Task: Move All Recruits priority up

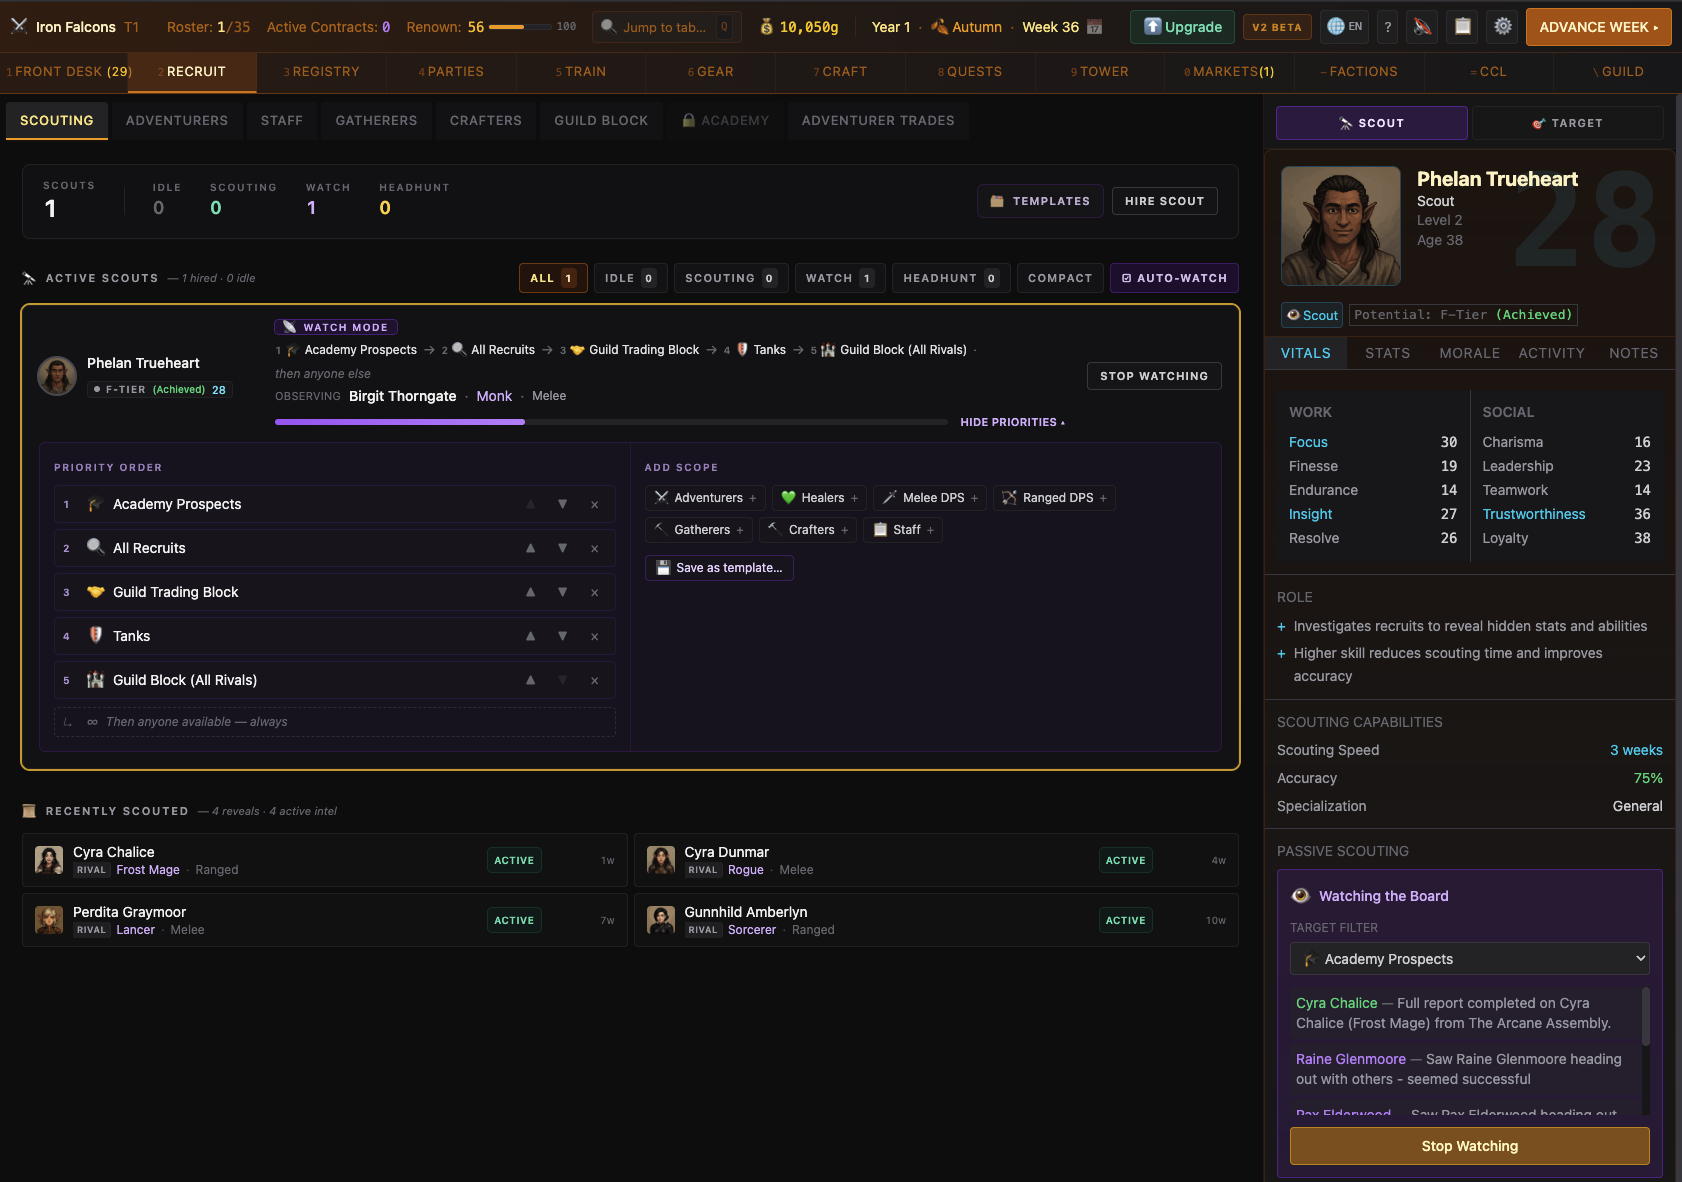Action: pos(530,548)
